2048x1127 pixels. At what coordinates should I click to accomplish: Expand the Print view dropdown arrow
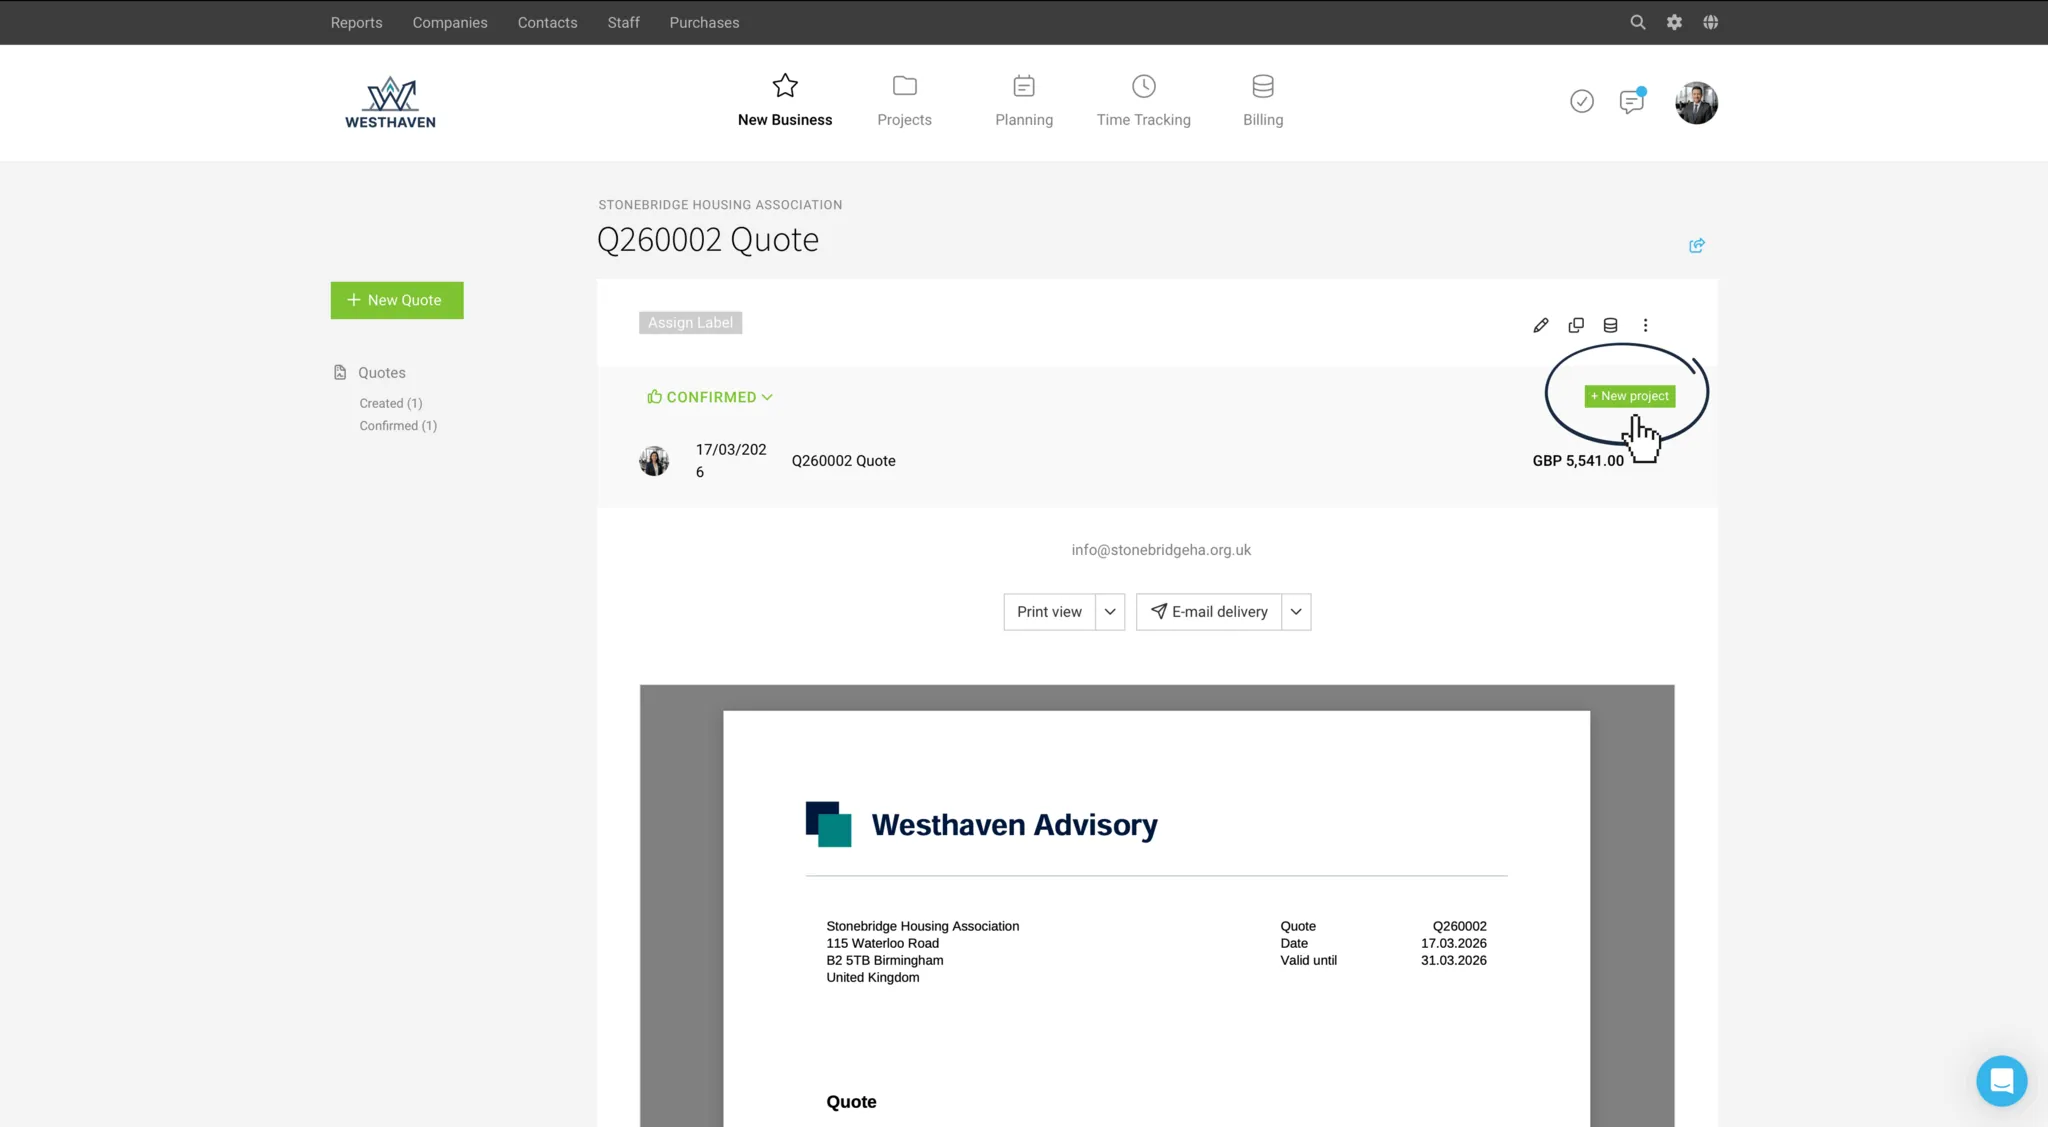(x=1110, y=612)
